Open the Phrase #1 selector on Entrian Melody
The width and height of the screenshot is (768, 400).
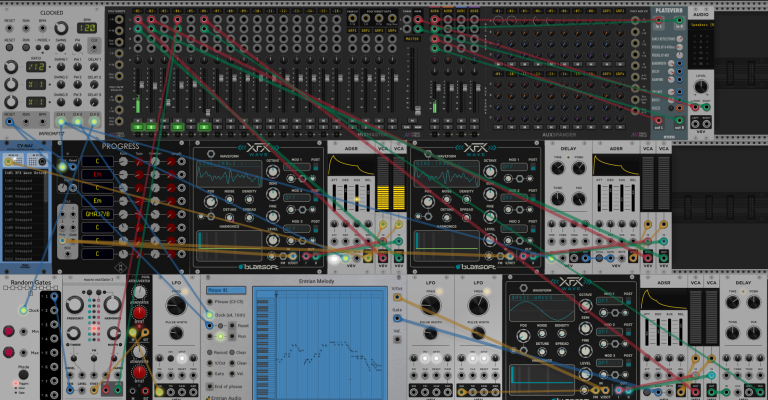(x=226, y=290)
